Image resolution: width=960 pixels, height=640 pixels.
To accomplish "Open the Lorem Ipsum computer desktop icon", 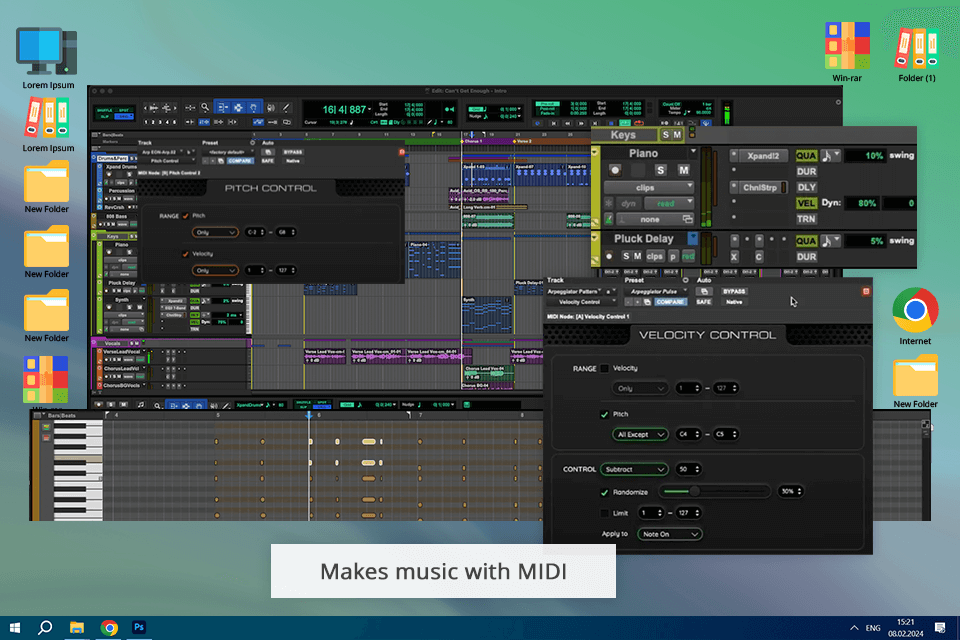I will pos(48,58).
